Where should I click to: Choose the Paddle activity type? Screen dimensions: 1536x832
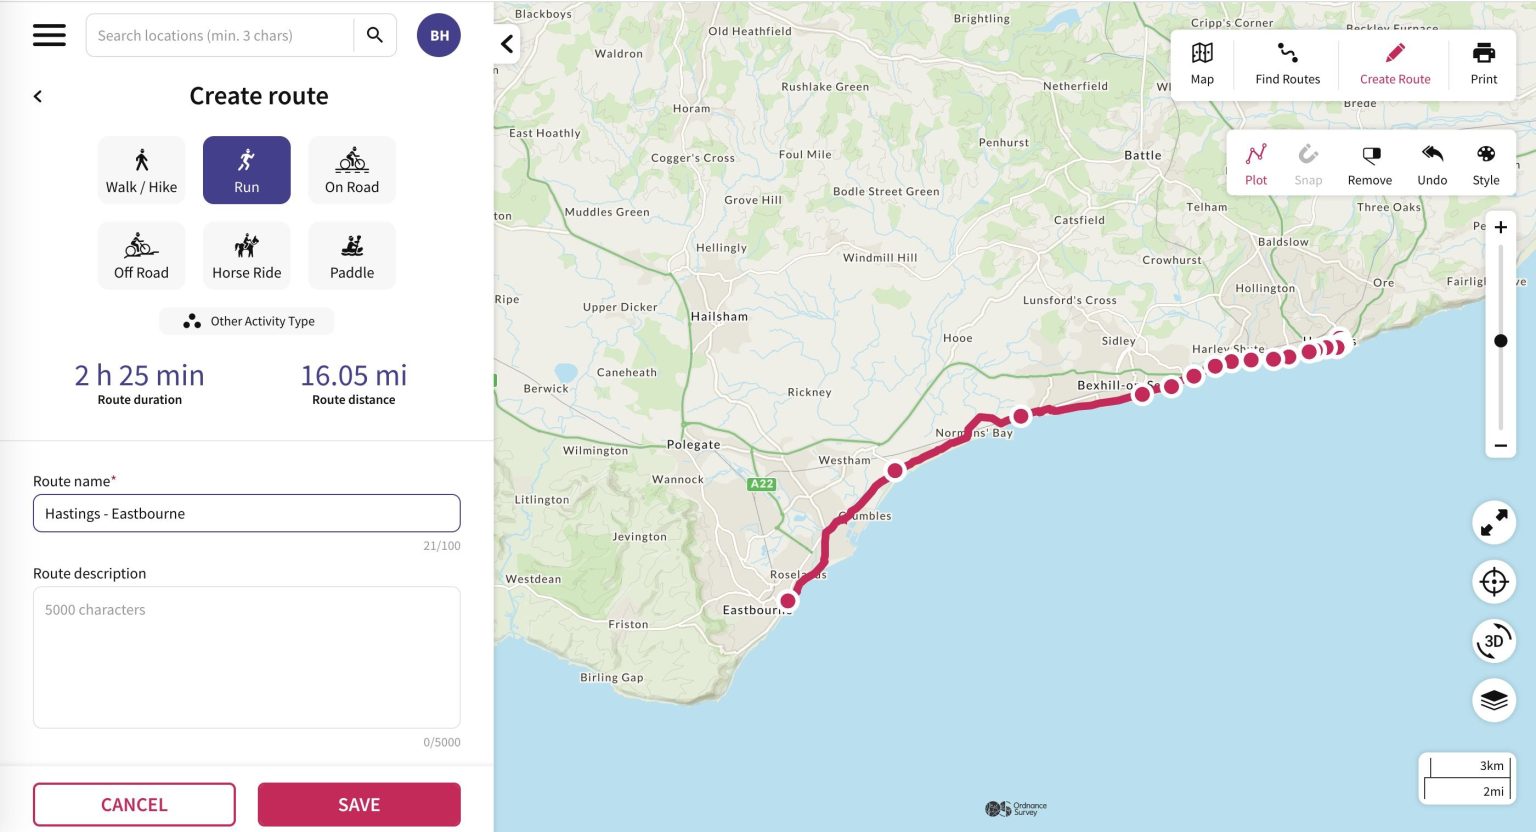pyautogui.click(x=351, y=254)
